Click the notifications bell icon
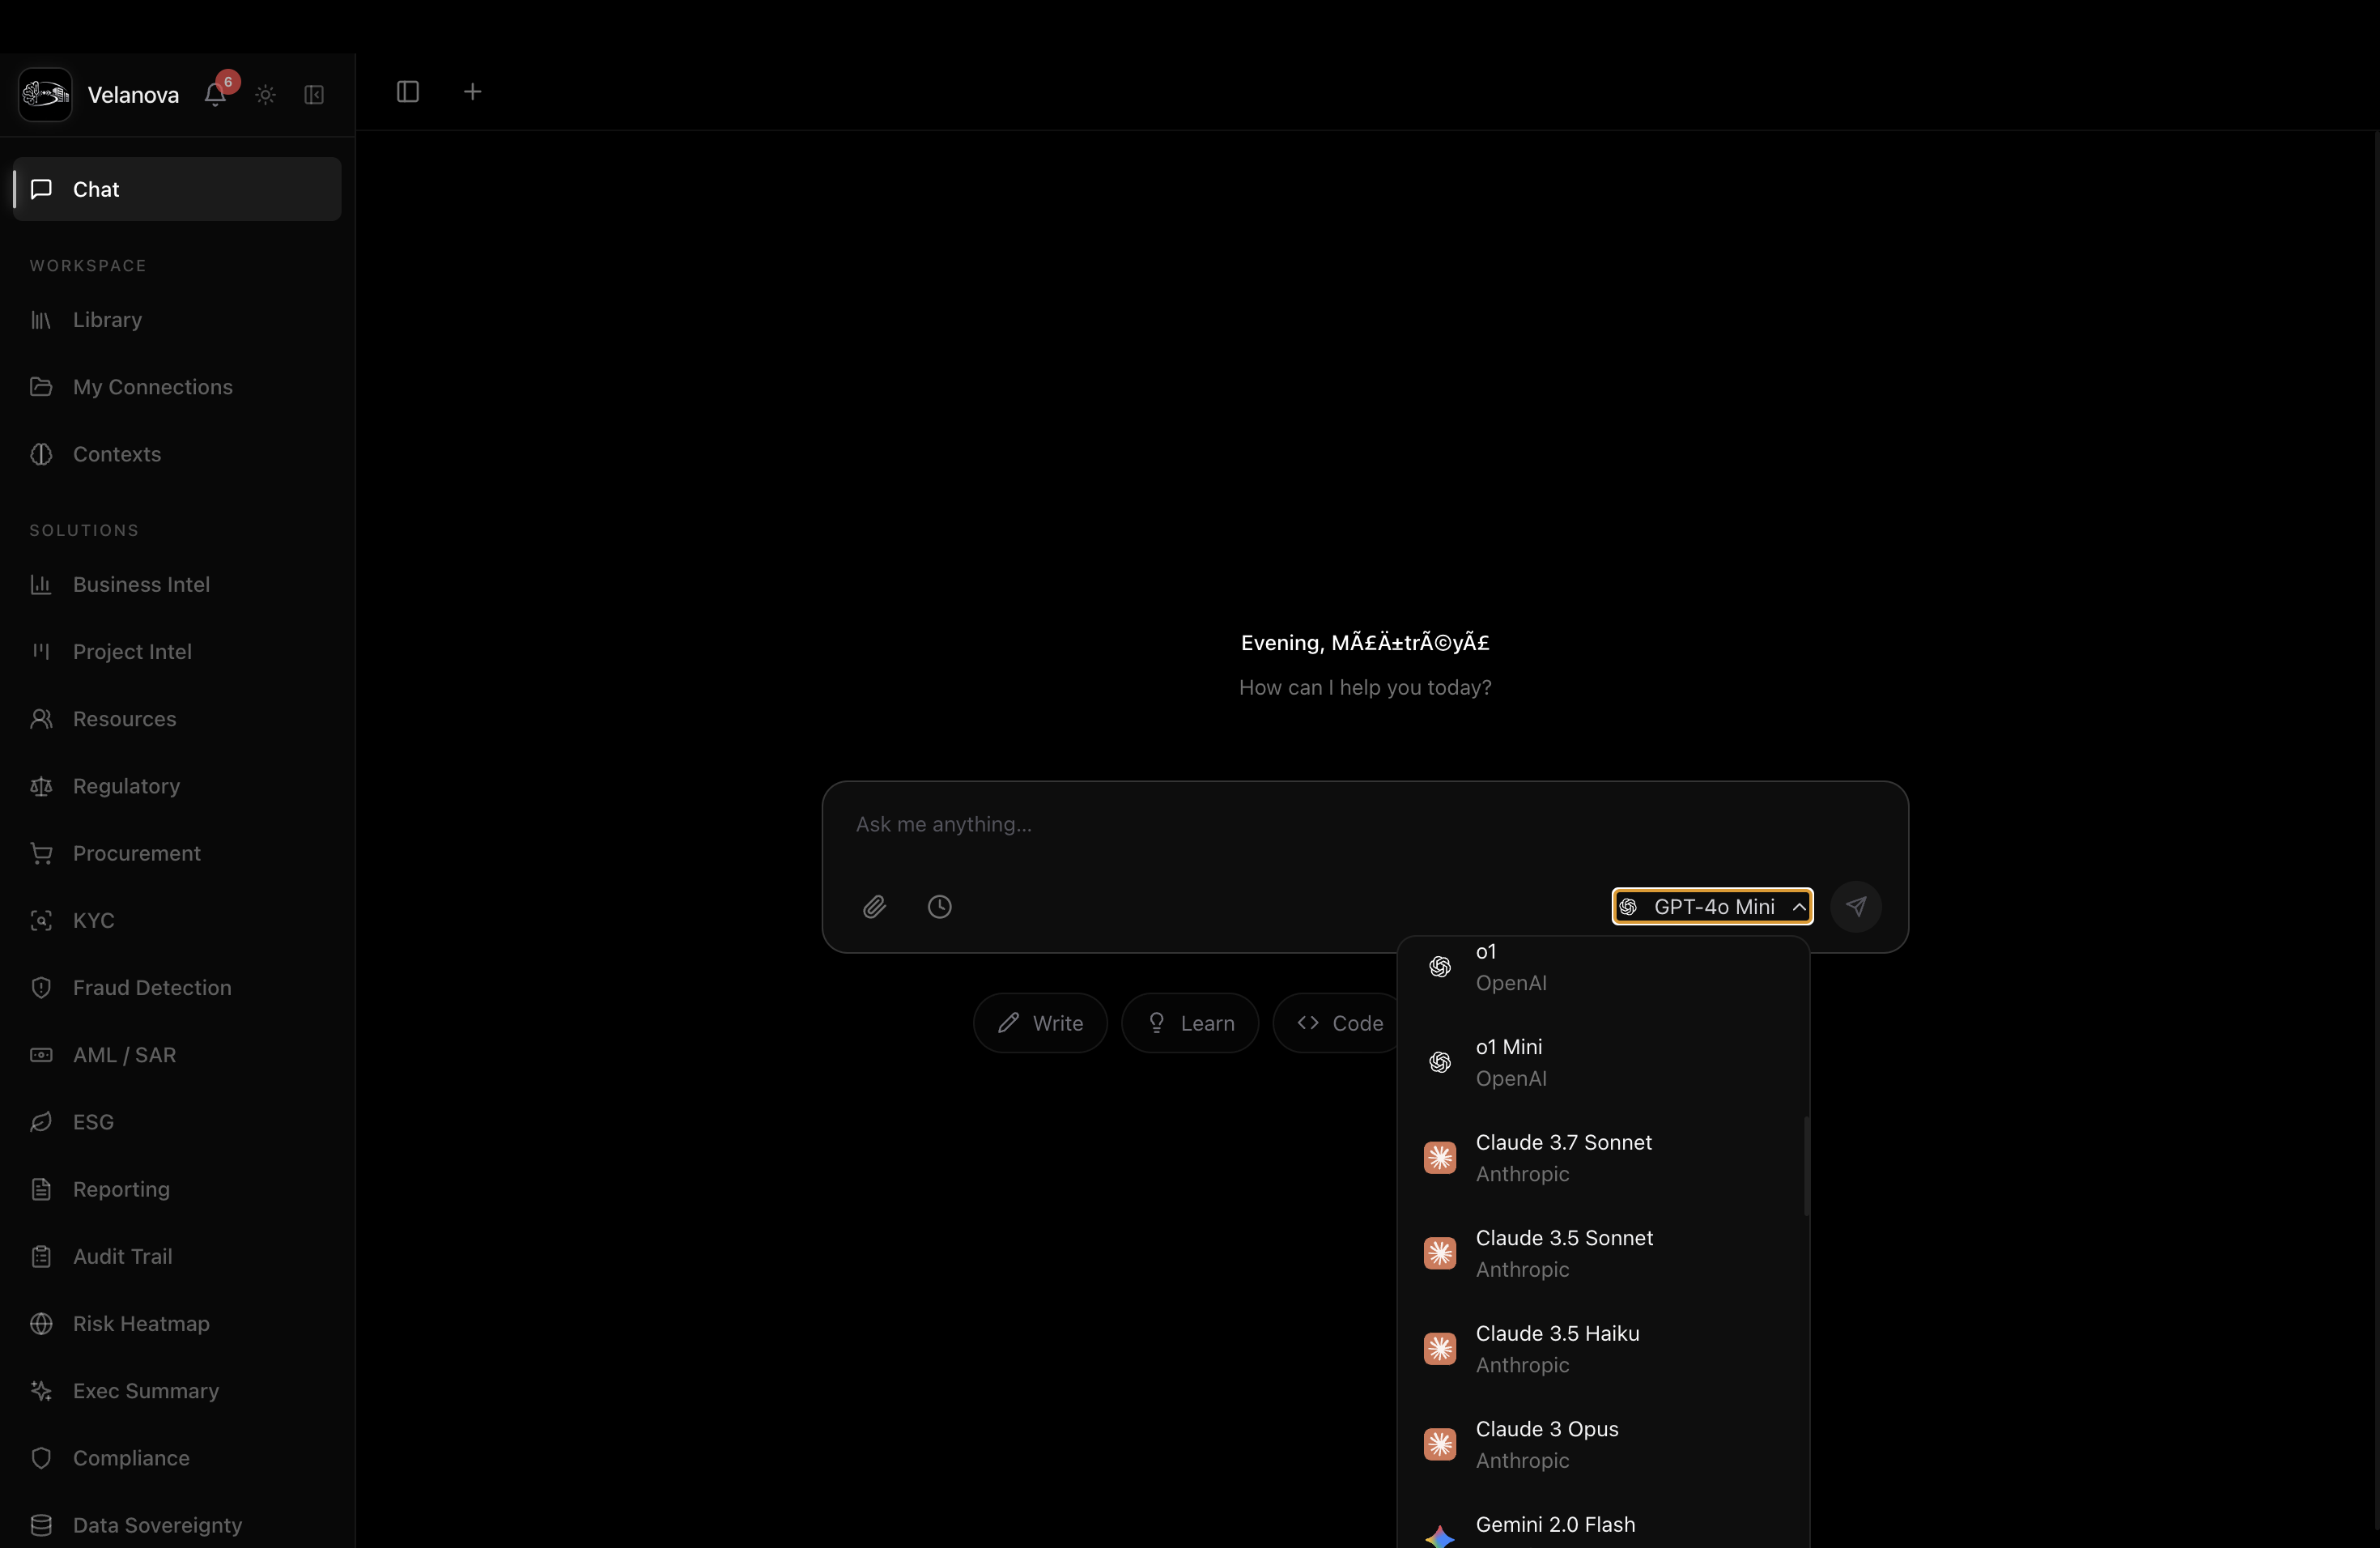Screen dimensions: 2380x1548 coord(215,95)
